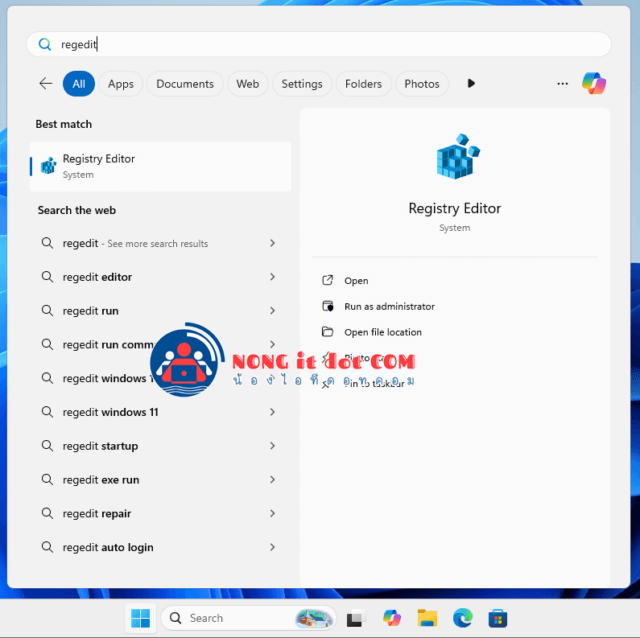Image resolution: width=640 pixels, height=638 pixels.
Task: Switch to Photos filter tab
Action: point(422,84)
